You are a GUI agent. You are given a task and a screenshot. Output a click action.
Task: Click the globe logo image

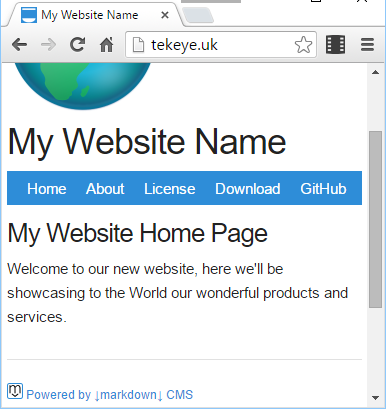(83, 86)
